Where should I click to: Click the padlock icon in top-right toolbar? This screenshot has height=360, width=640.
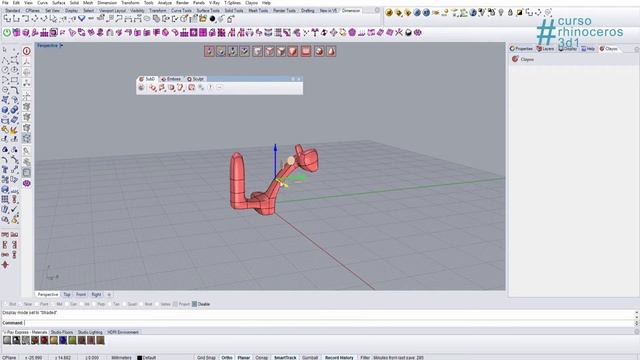510,13
